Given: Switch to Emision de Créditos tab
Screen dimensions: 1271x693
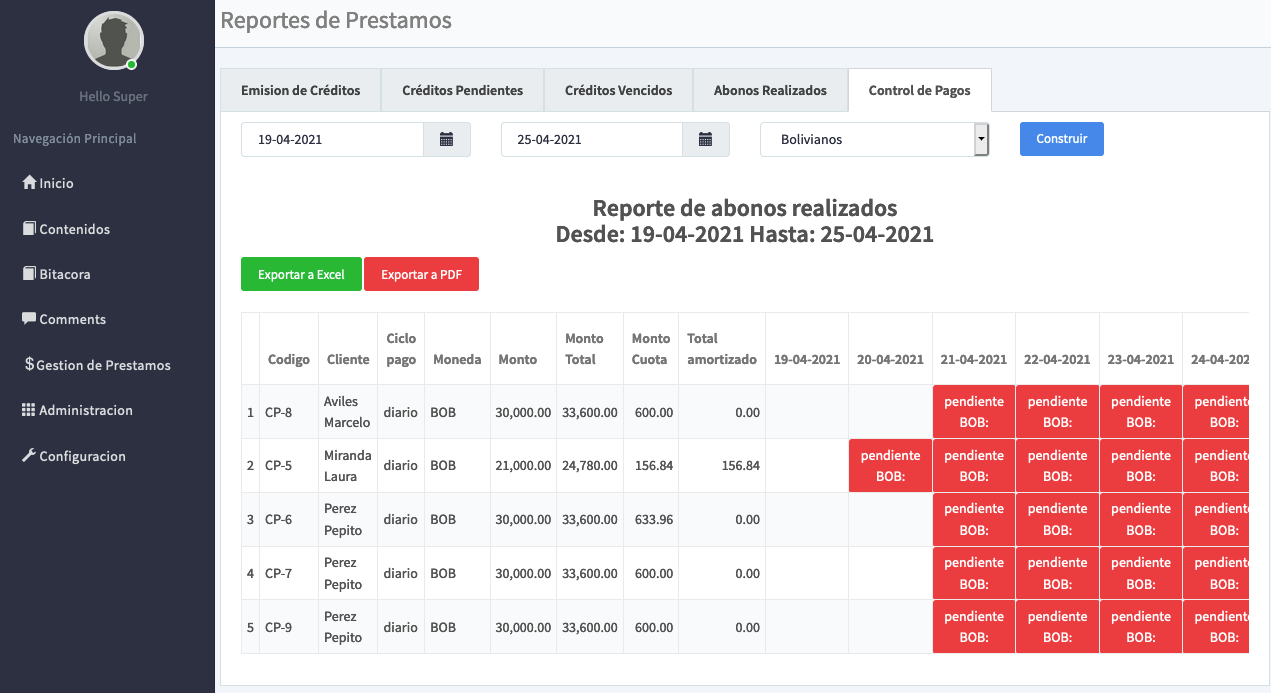Looking at the screenshot, I should click(300, 90).
